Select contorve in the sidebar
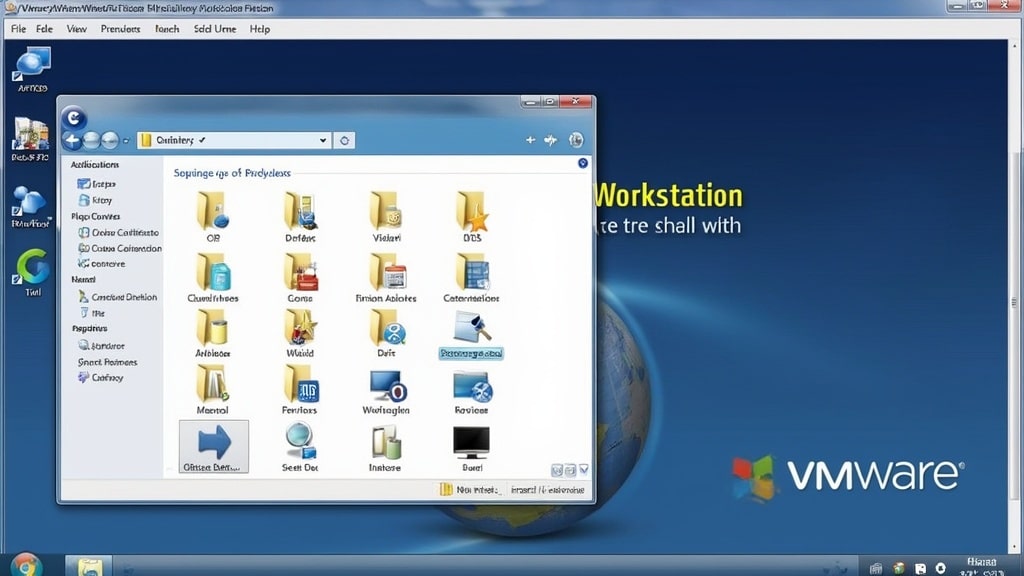The width and height of the screenshot is (1024, 576). point(101,264)
